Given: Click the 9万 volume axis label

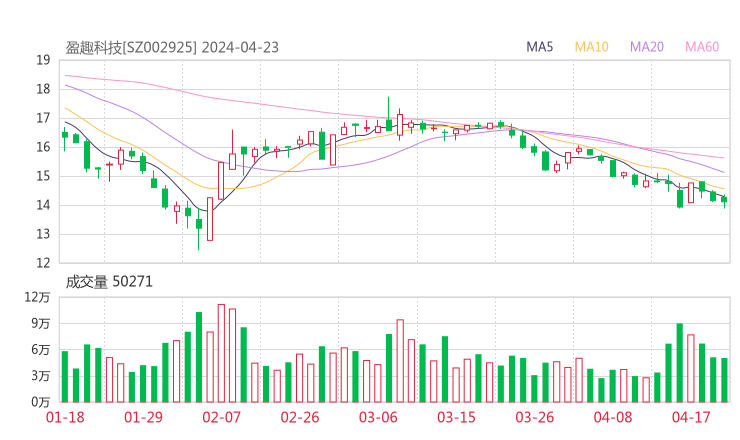Looking at the screenshot, I should click(x=41, y=324).
